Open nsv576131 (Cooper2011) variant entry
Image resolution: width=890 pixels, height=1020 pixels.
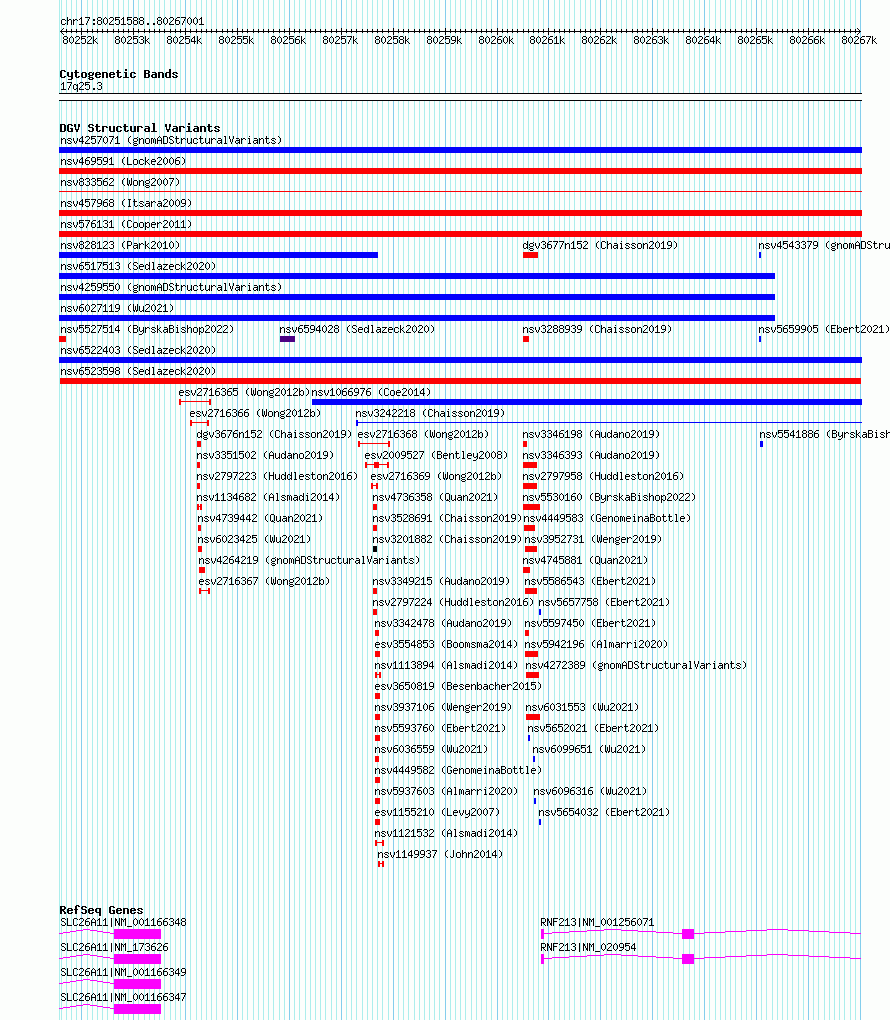pos(126,224)
